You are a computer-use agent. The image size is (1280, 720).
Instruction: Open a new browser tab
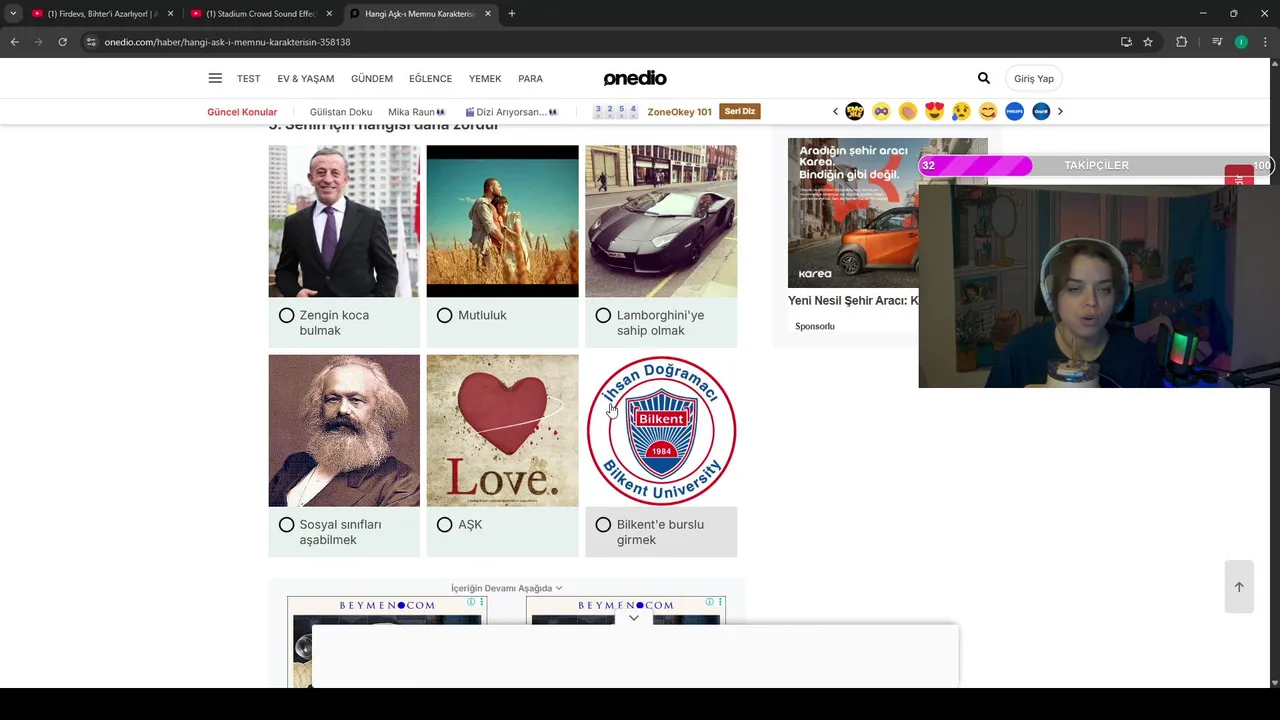coord(512,14)
